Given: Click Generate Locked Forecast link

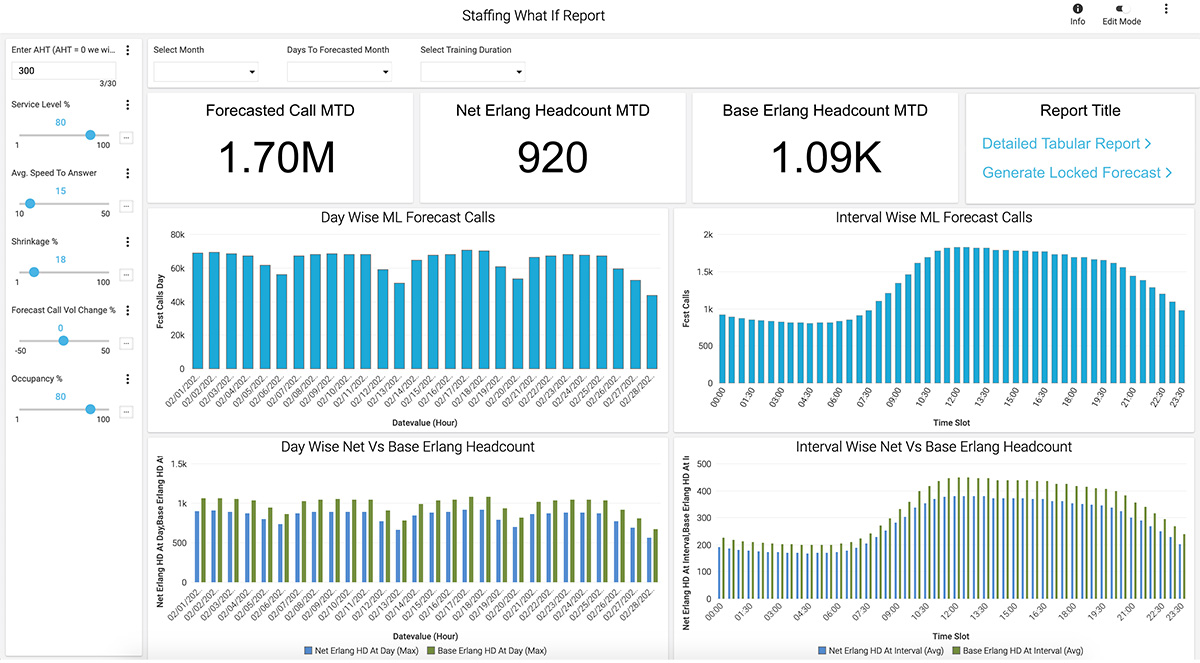Looking at the screenshot, I should [x=1077, y=173].
